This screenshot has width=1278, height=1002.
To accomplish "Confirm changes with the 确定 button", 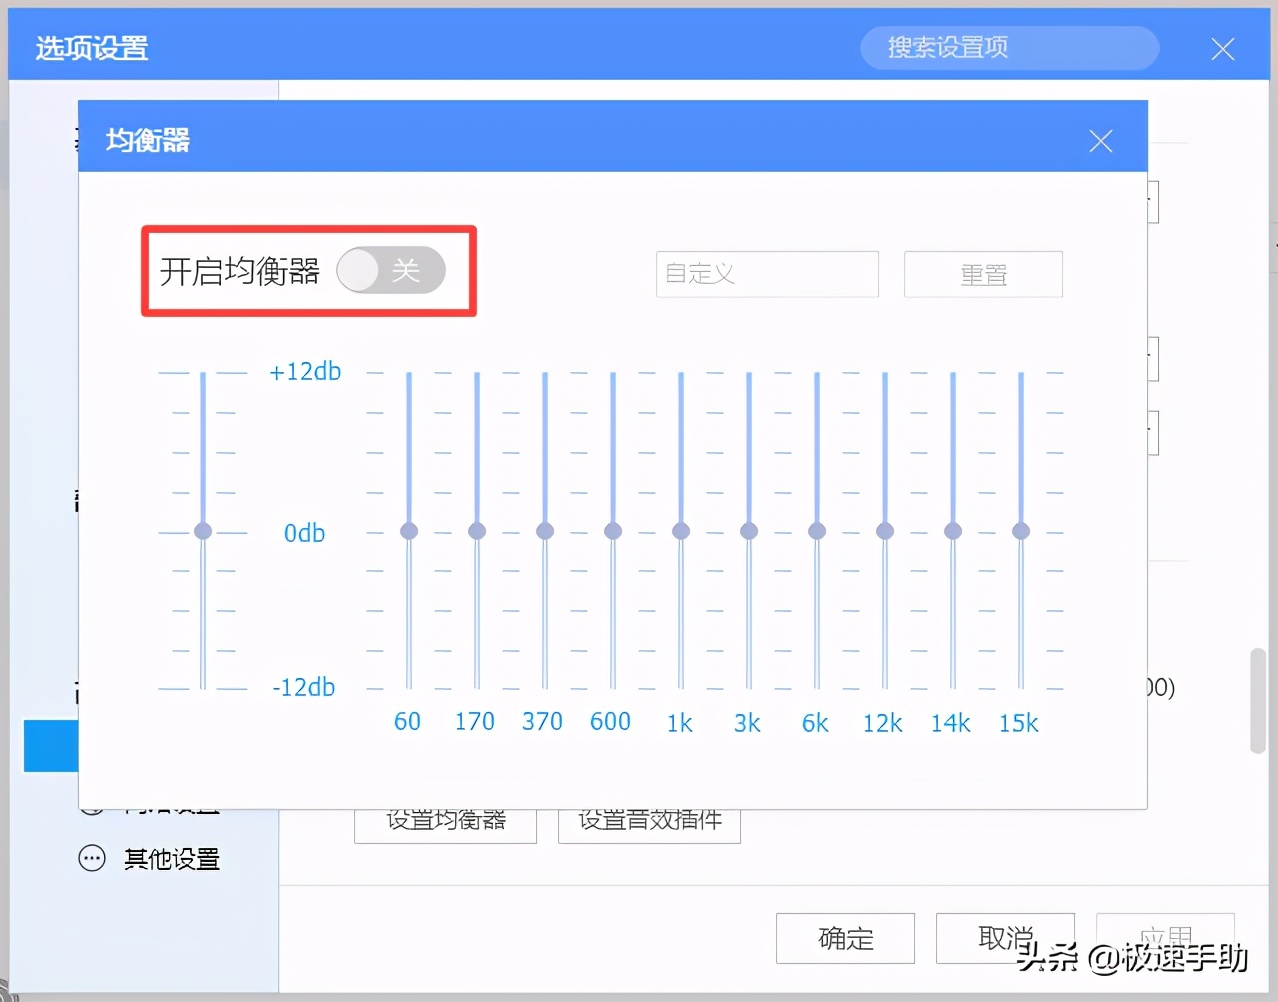I will (845, 938).
